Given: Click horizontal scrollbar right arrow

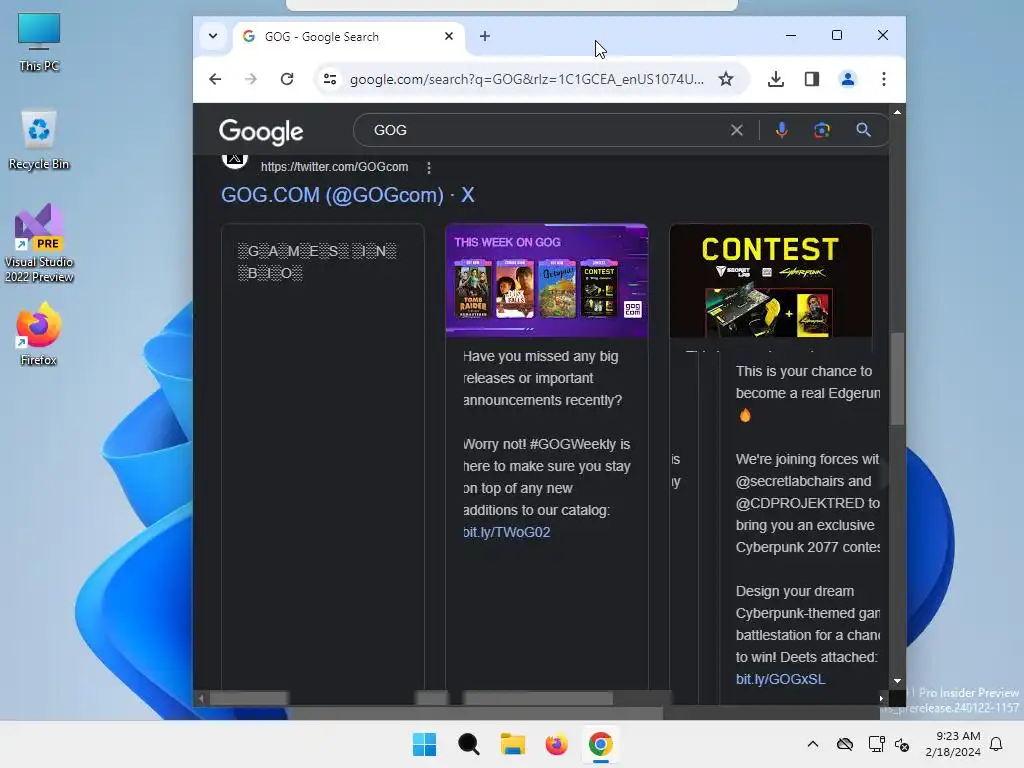Looking at the screenshot, I should point(881,698).
